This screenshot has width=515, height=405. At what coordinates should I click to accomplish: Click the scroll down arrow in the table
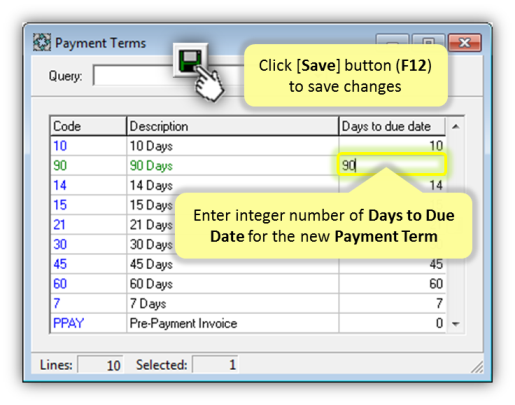pyautogui.click(x=456, y=323)
